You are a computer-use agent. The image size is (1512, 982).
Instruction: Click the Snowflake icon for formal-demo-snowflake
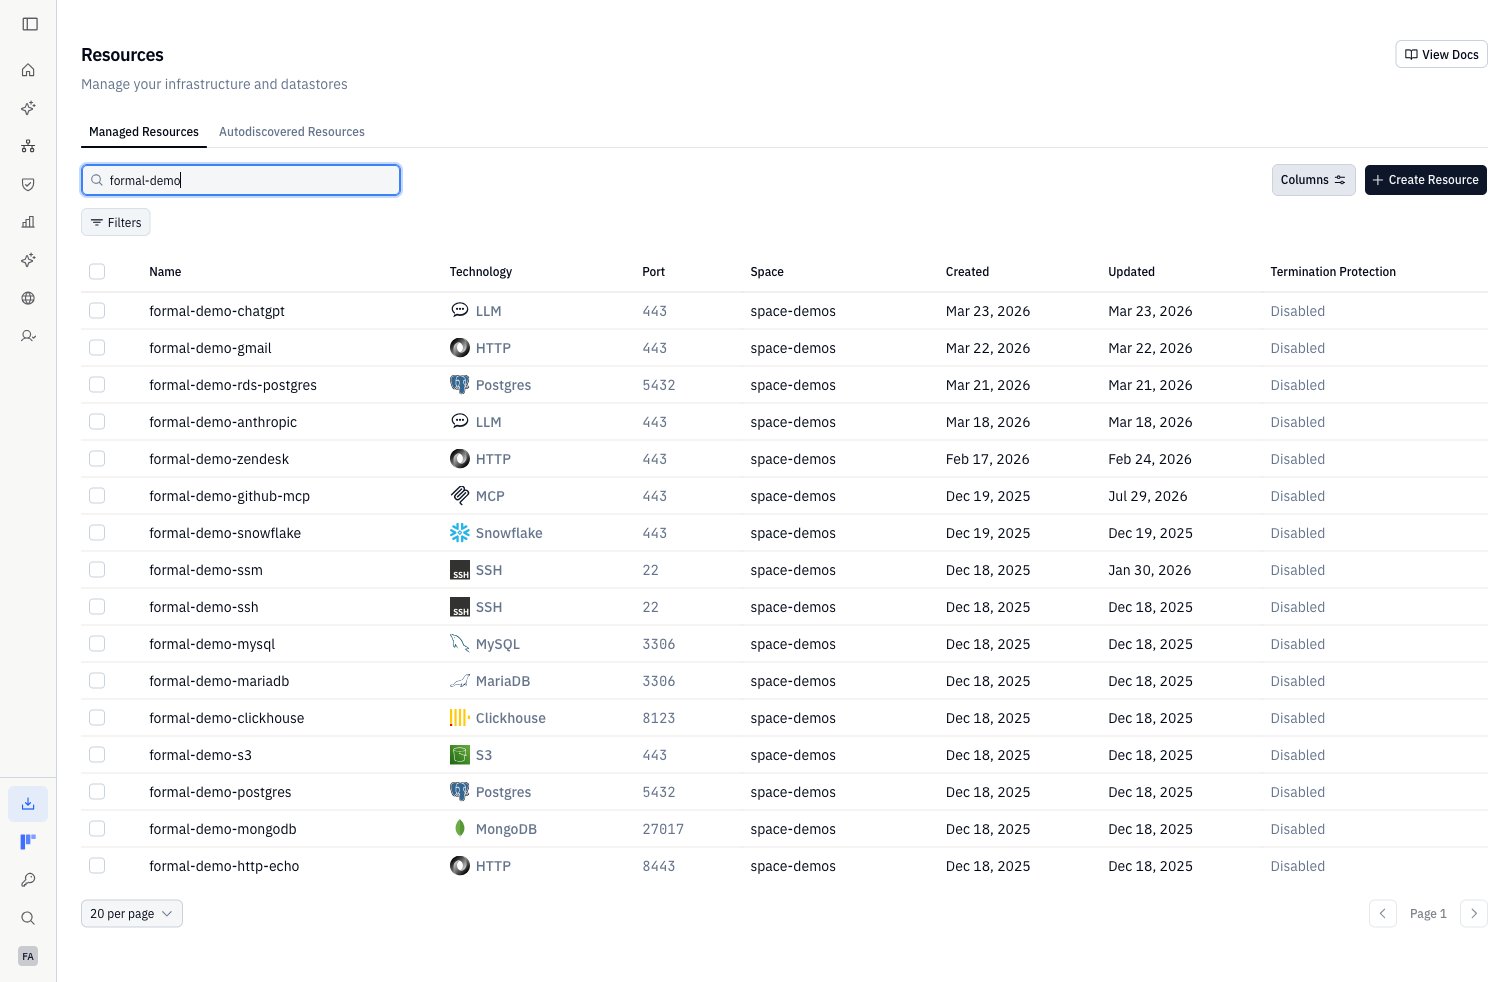(460, 533)
